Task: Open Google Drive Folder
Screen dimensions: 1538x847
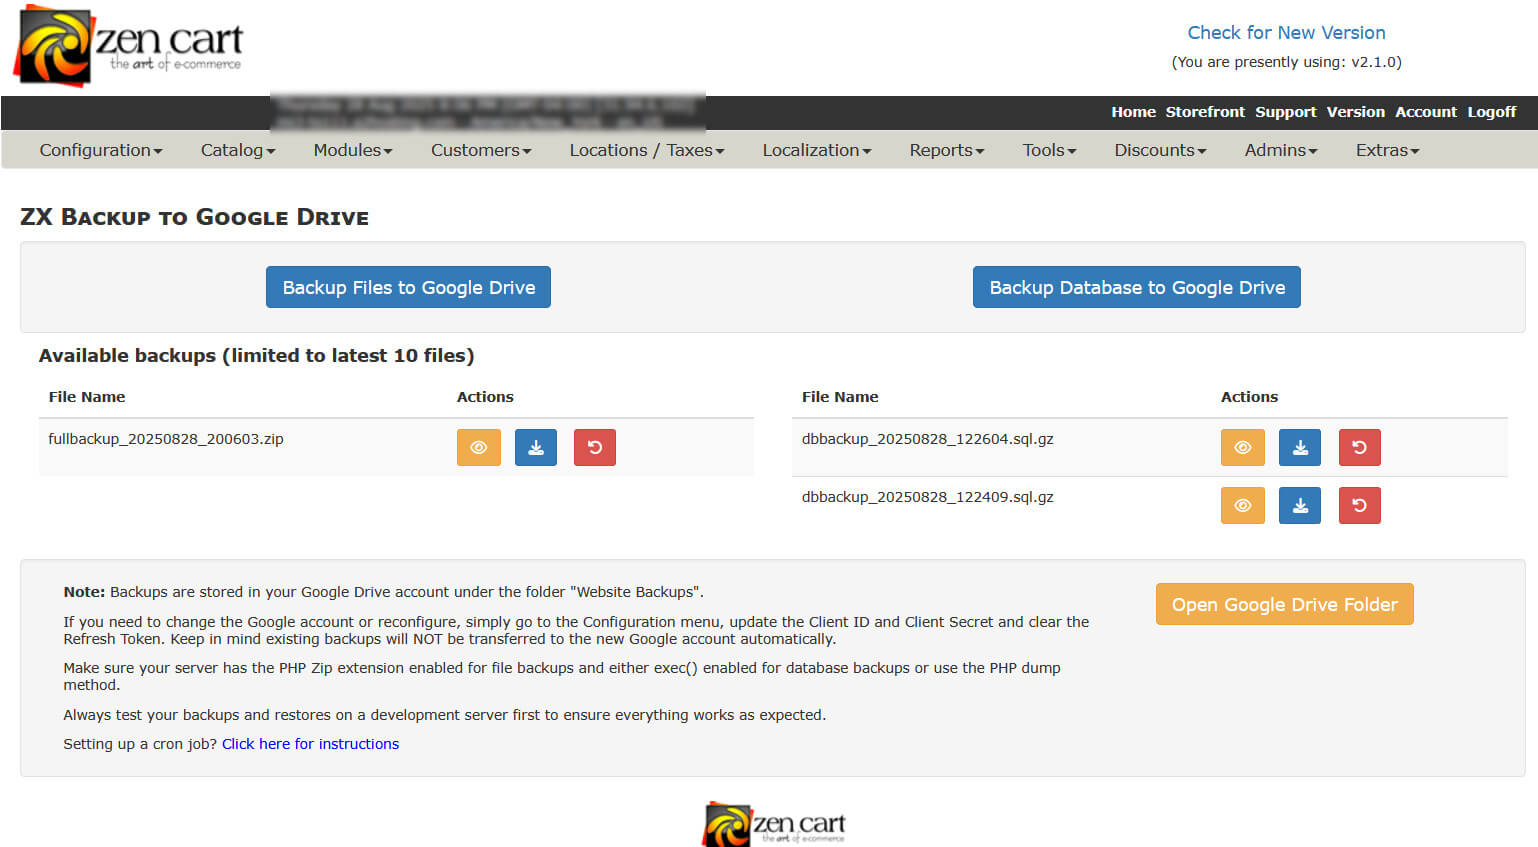Action: 1284,604
